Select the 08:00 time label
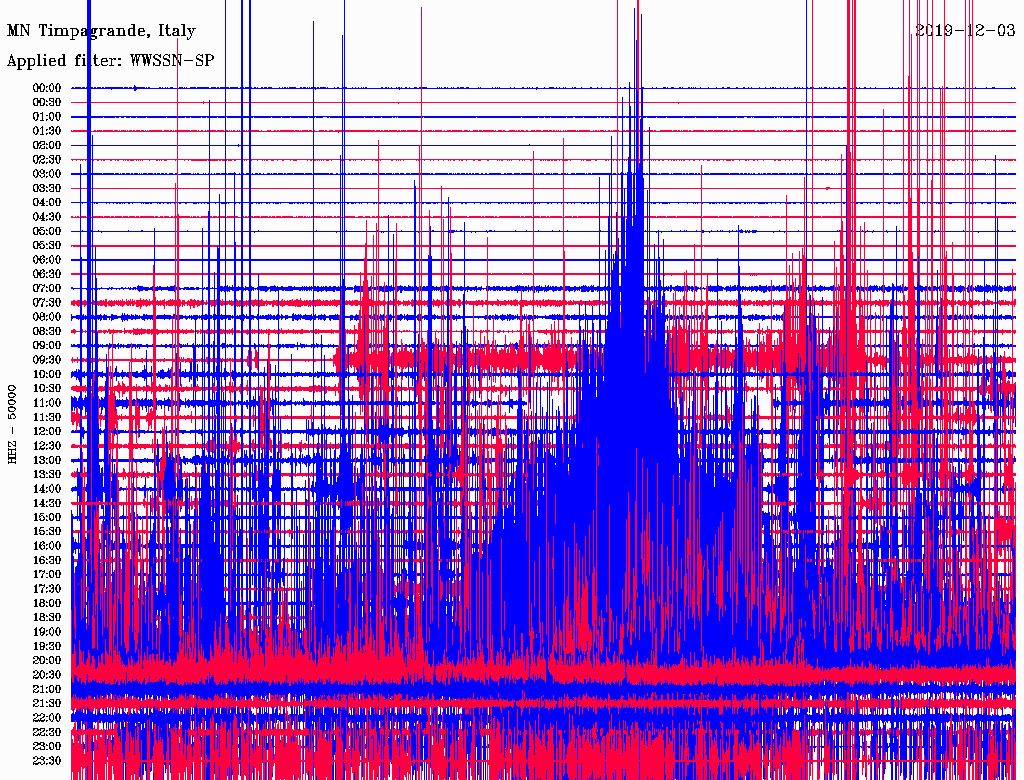This screenshot has height=780, width=1024. coord(47,317)
